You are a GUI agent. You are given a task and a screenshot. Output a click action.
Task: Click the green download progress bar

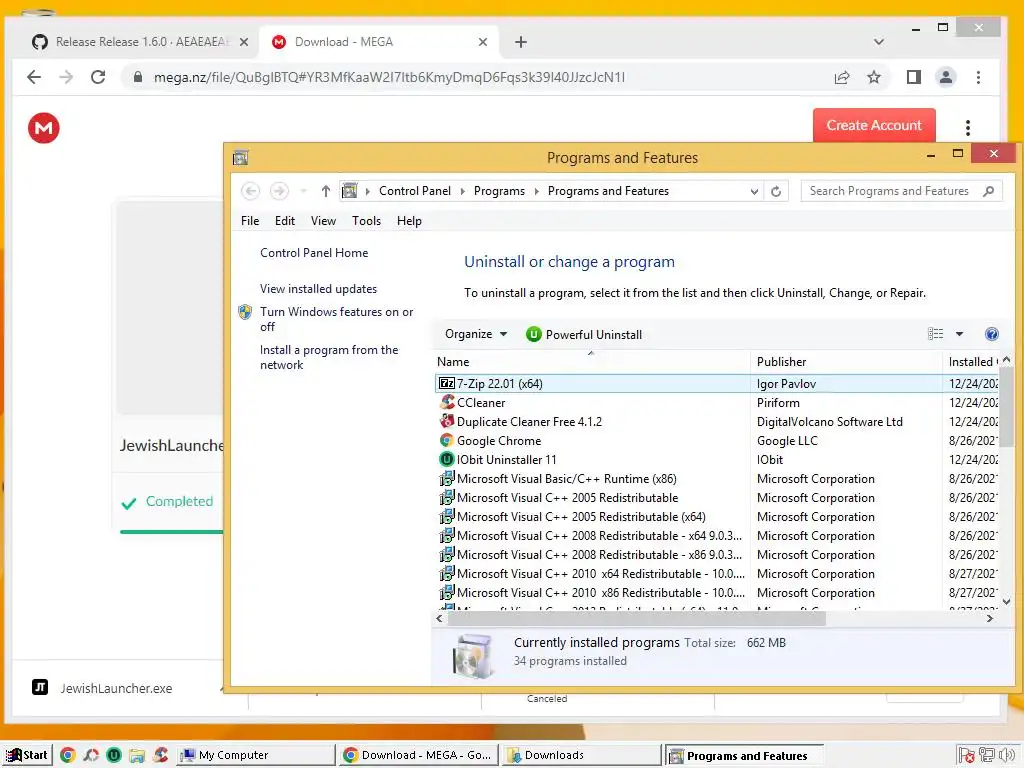tap(172, 532)
